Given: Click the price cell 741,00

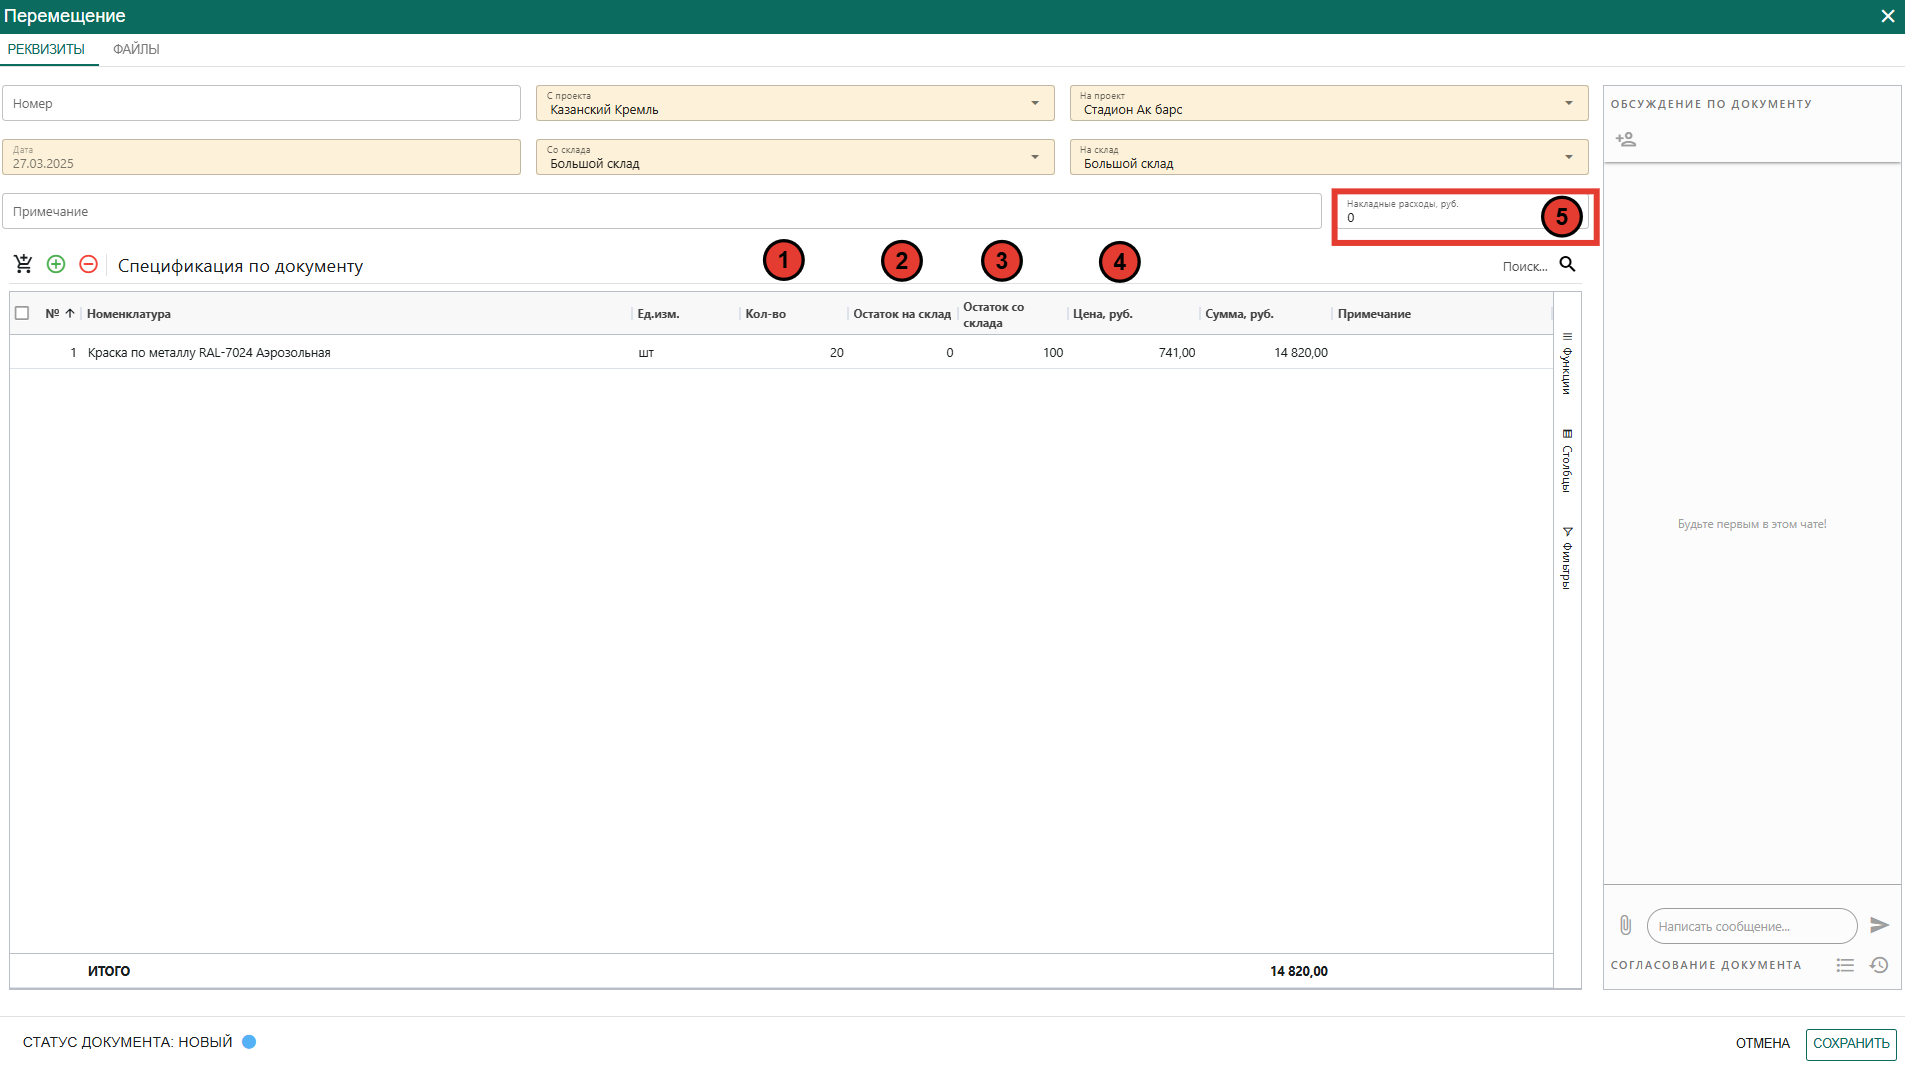Looking at the screenshot, I should (x=1176, y=353).
